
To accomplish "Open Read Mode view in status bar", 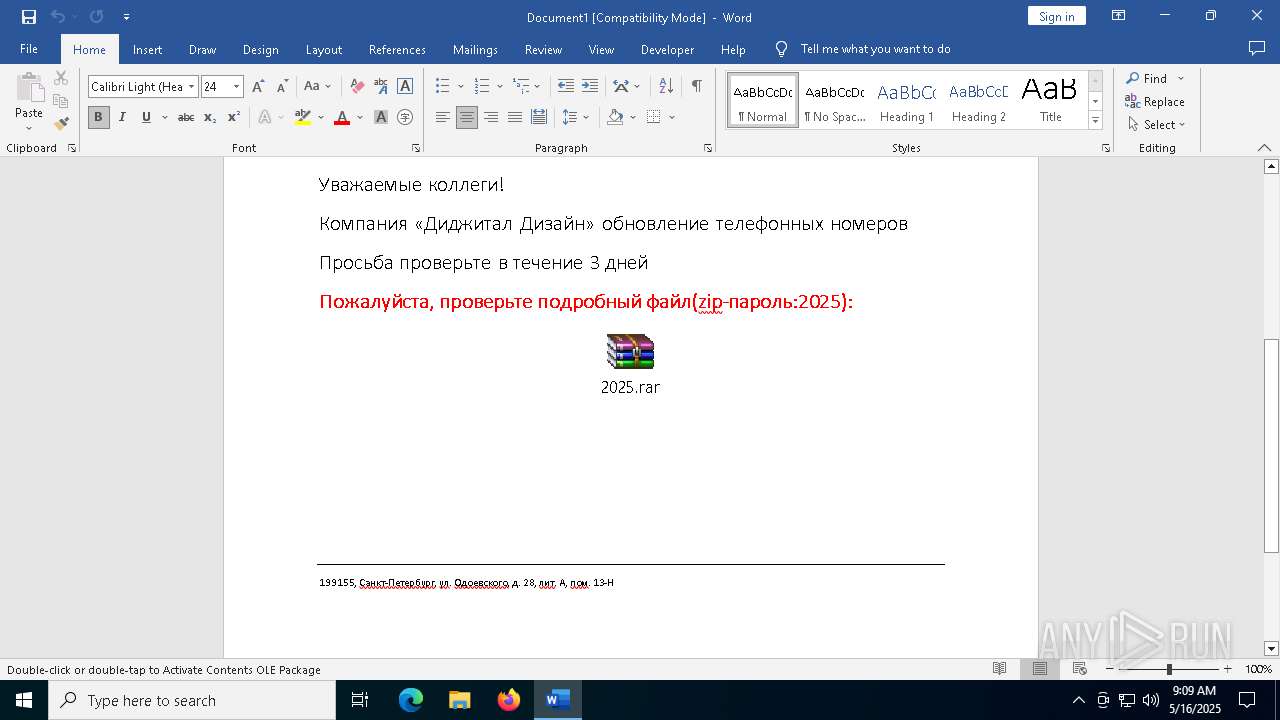I will click(999, 669).
